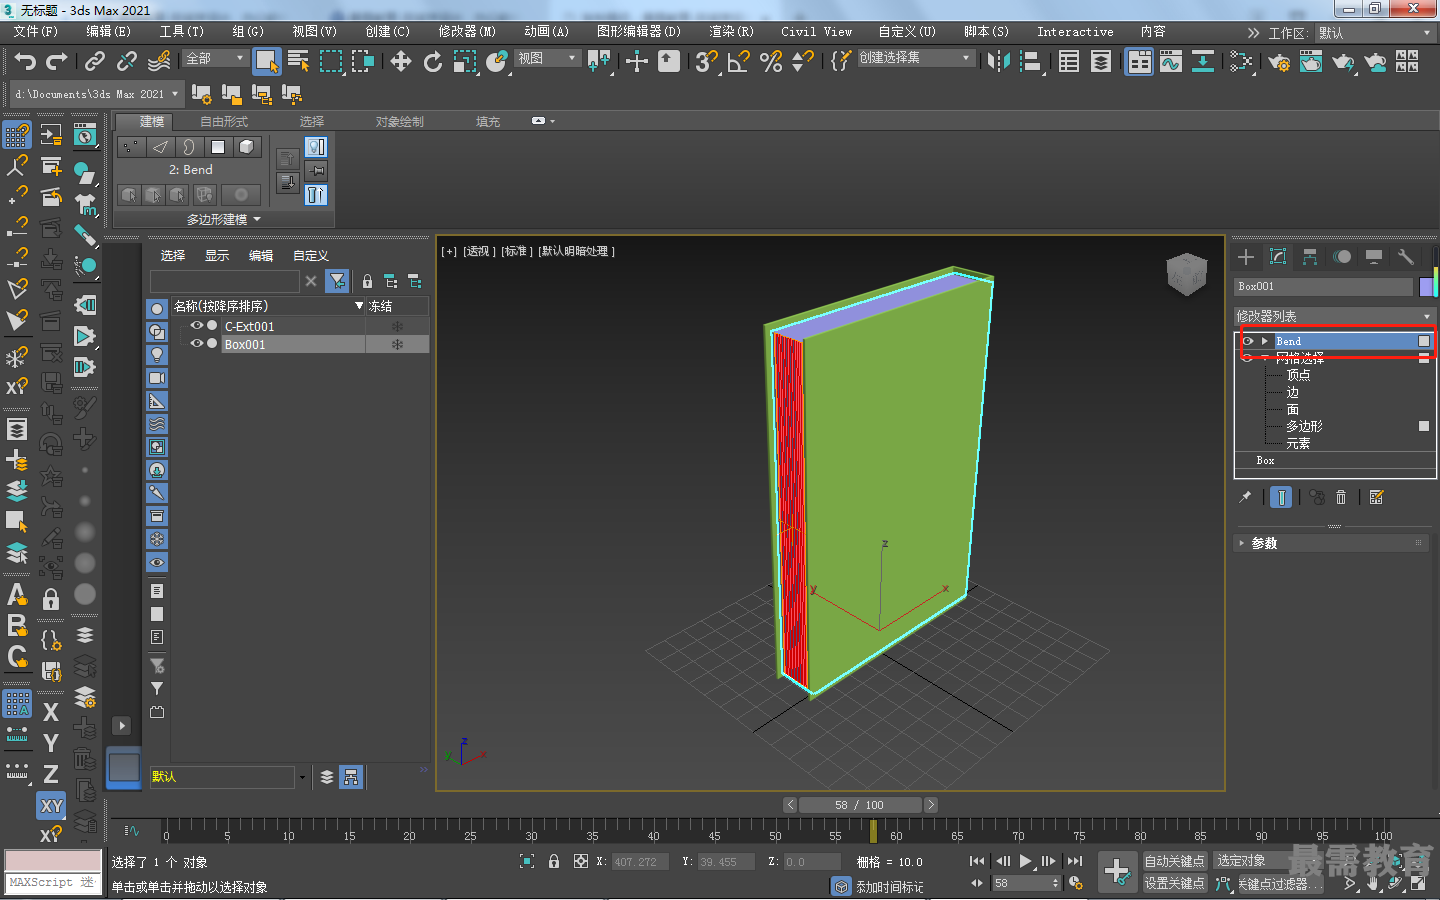Open Select by Name list icon
This screenshot has height=900, width=1440.
pyautogui.click(x=298, y=61)
